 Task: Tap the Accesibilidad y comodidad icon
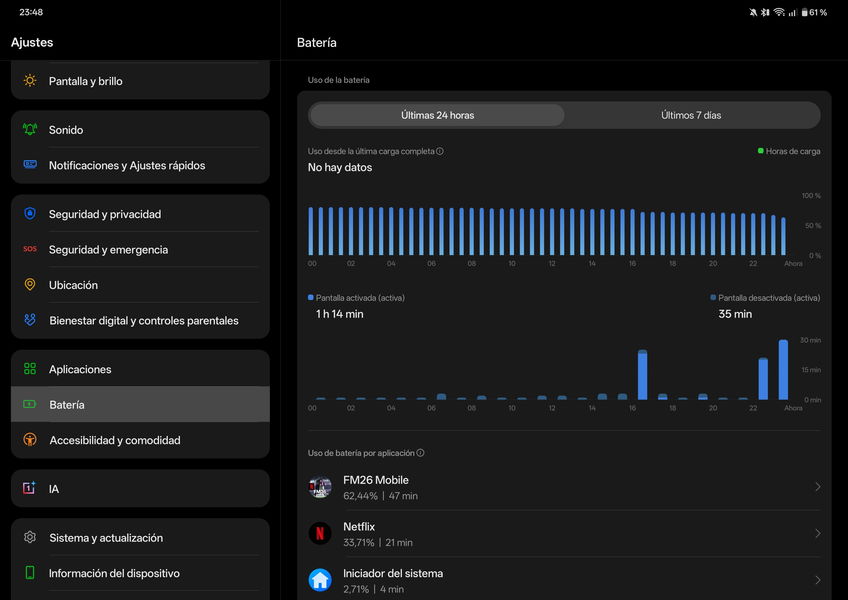(x=30, y=440)
